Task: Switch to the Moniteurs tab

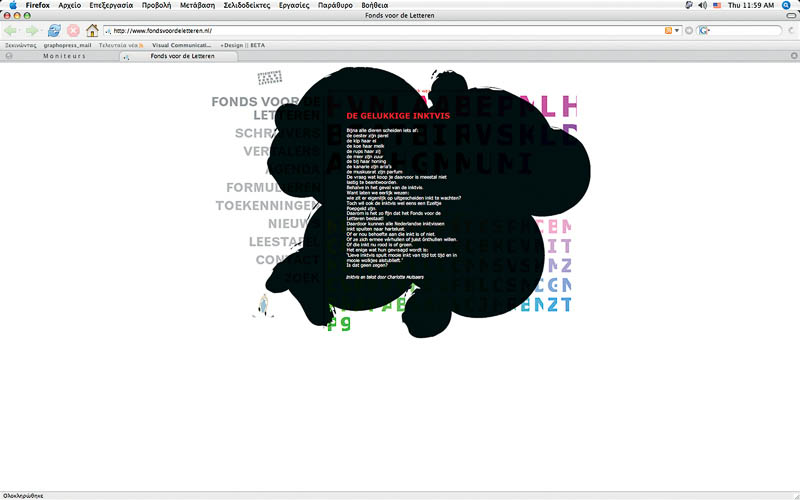Action: [64, 56]
